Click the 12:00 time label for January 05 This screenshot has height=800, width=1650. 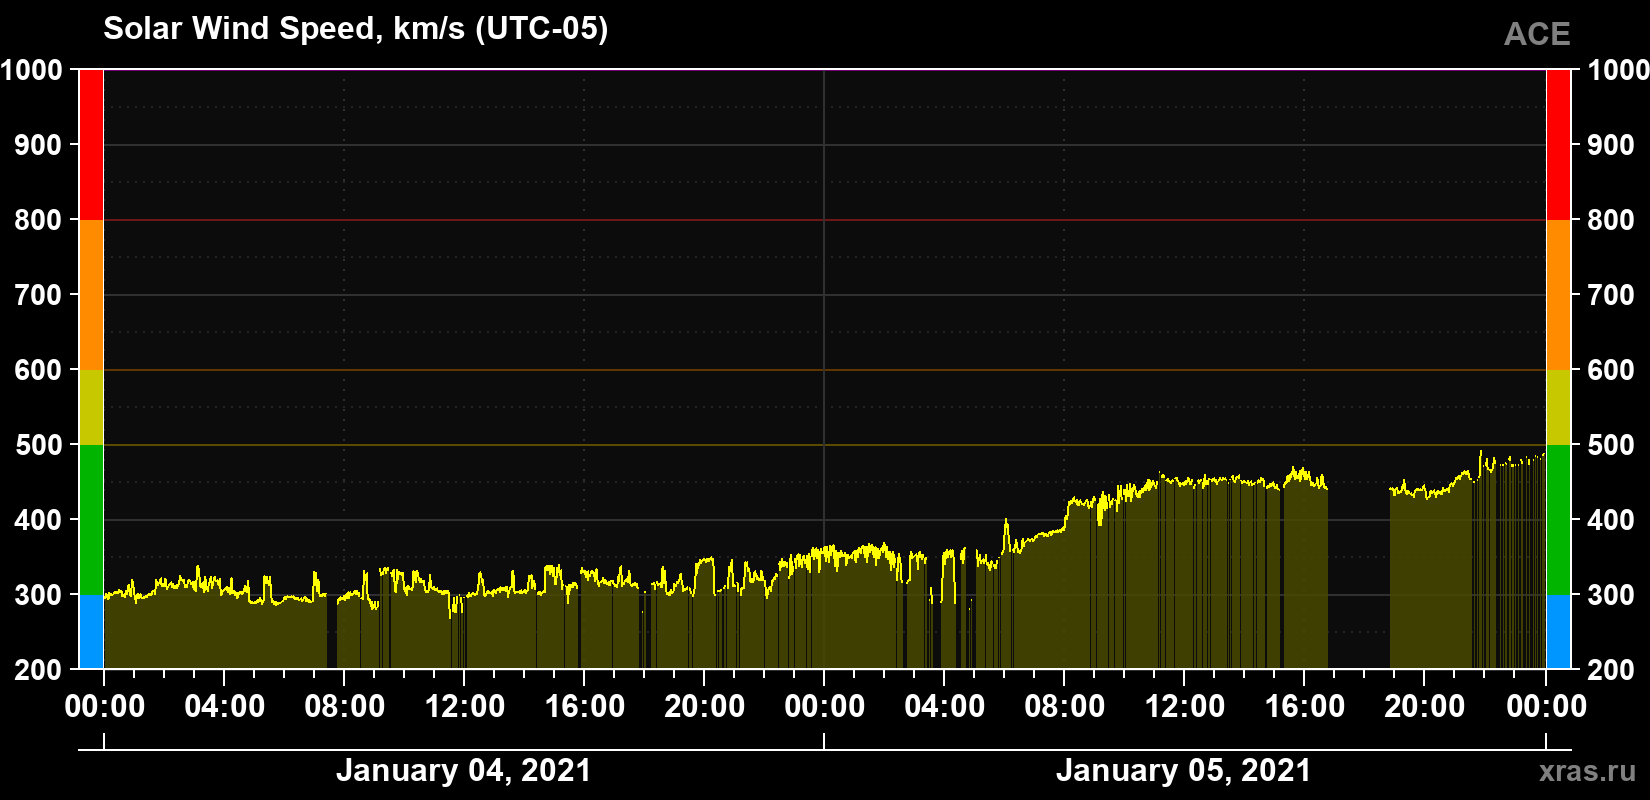tap(1184, 707)
